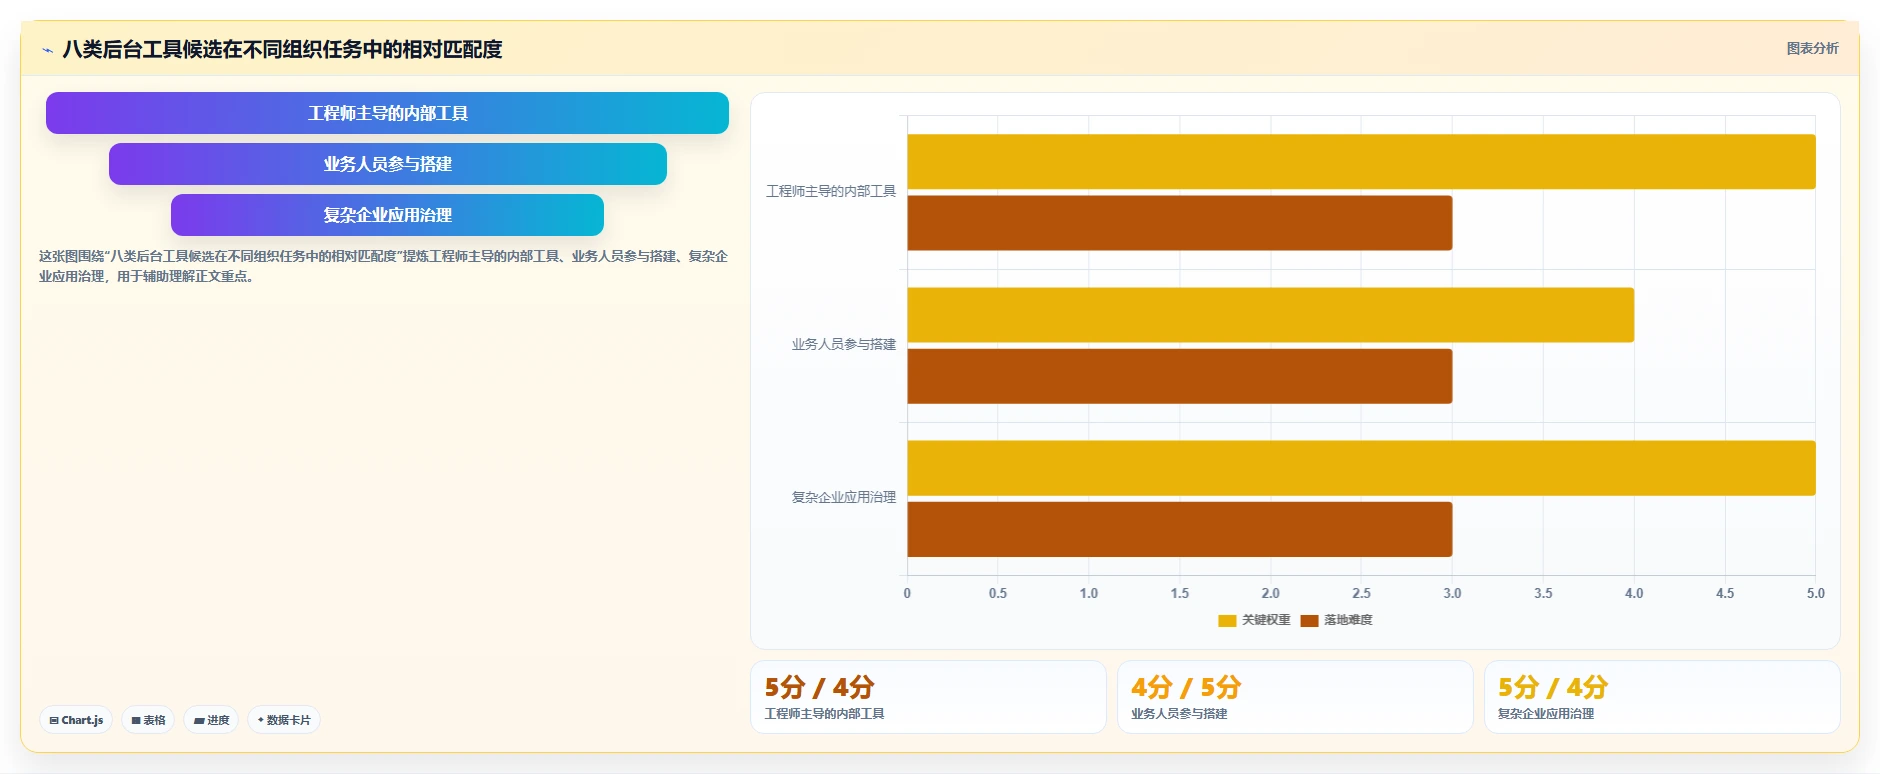Select the 业务人员参与搭建 funnel bar
This screenshot has height=774, width=1880.
tap(388, 164)
